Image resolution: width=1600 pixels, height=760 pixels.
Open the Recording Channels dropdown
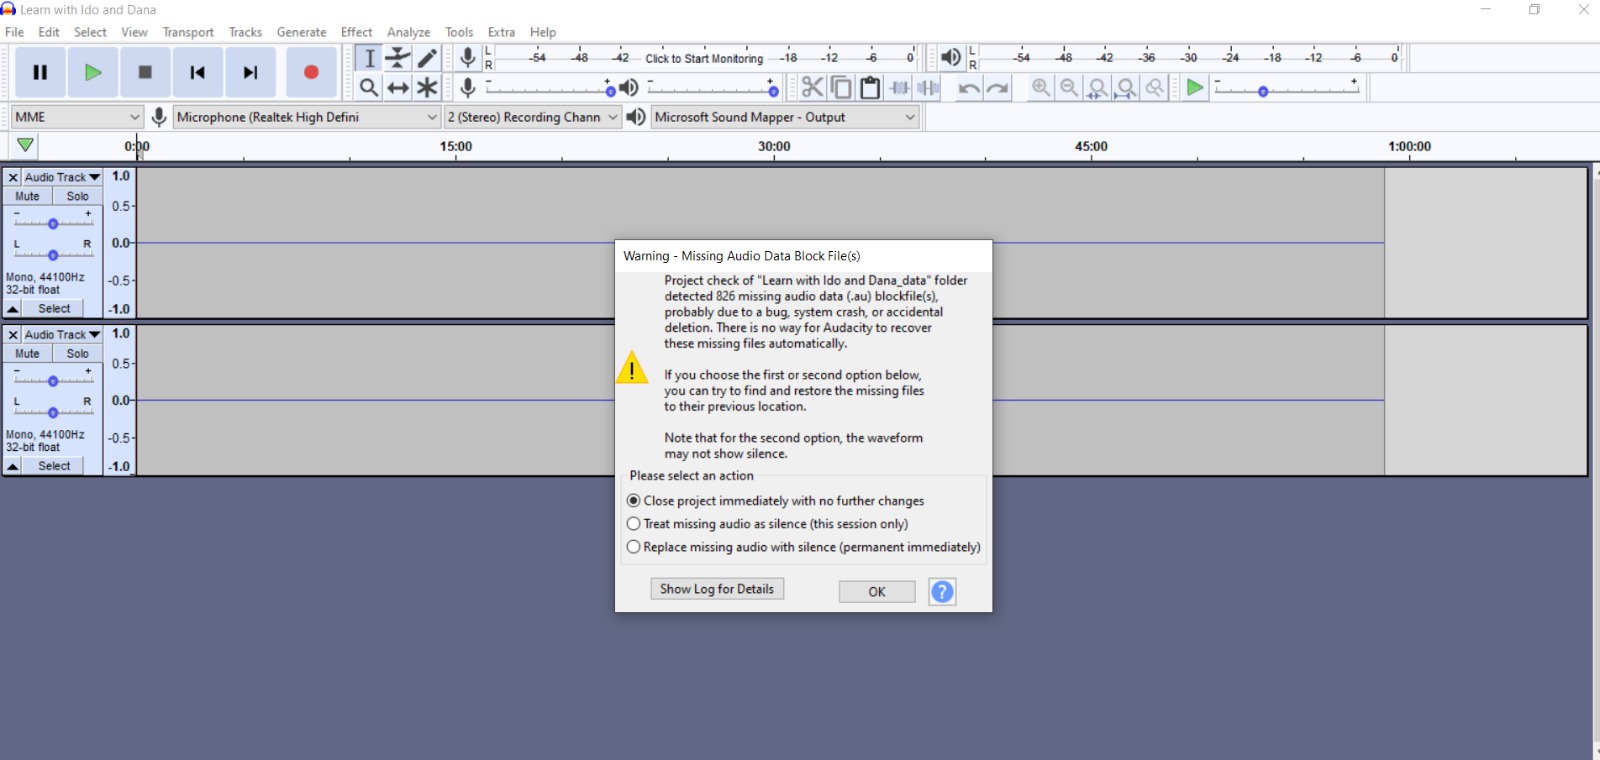[x=533, y=117]
